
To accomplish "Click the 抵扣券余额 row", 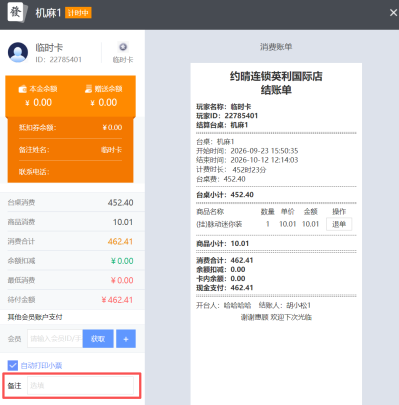I will pyautogui.click(x=70, y=127).
